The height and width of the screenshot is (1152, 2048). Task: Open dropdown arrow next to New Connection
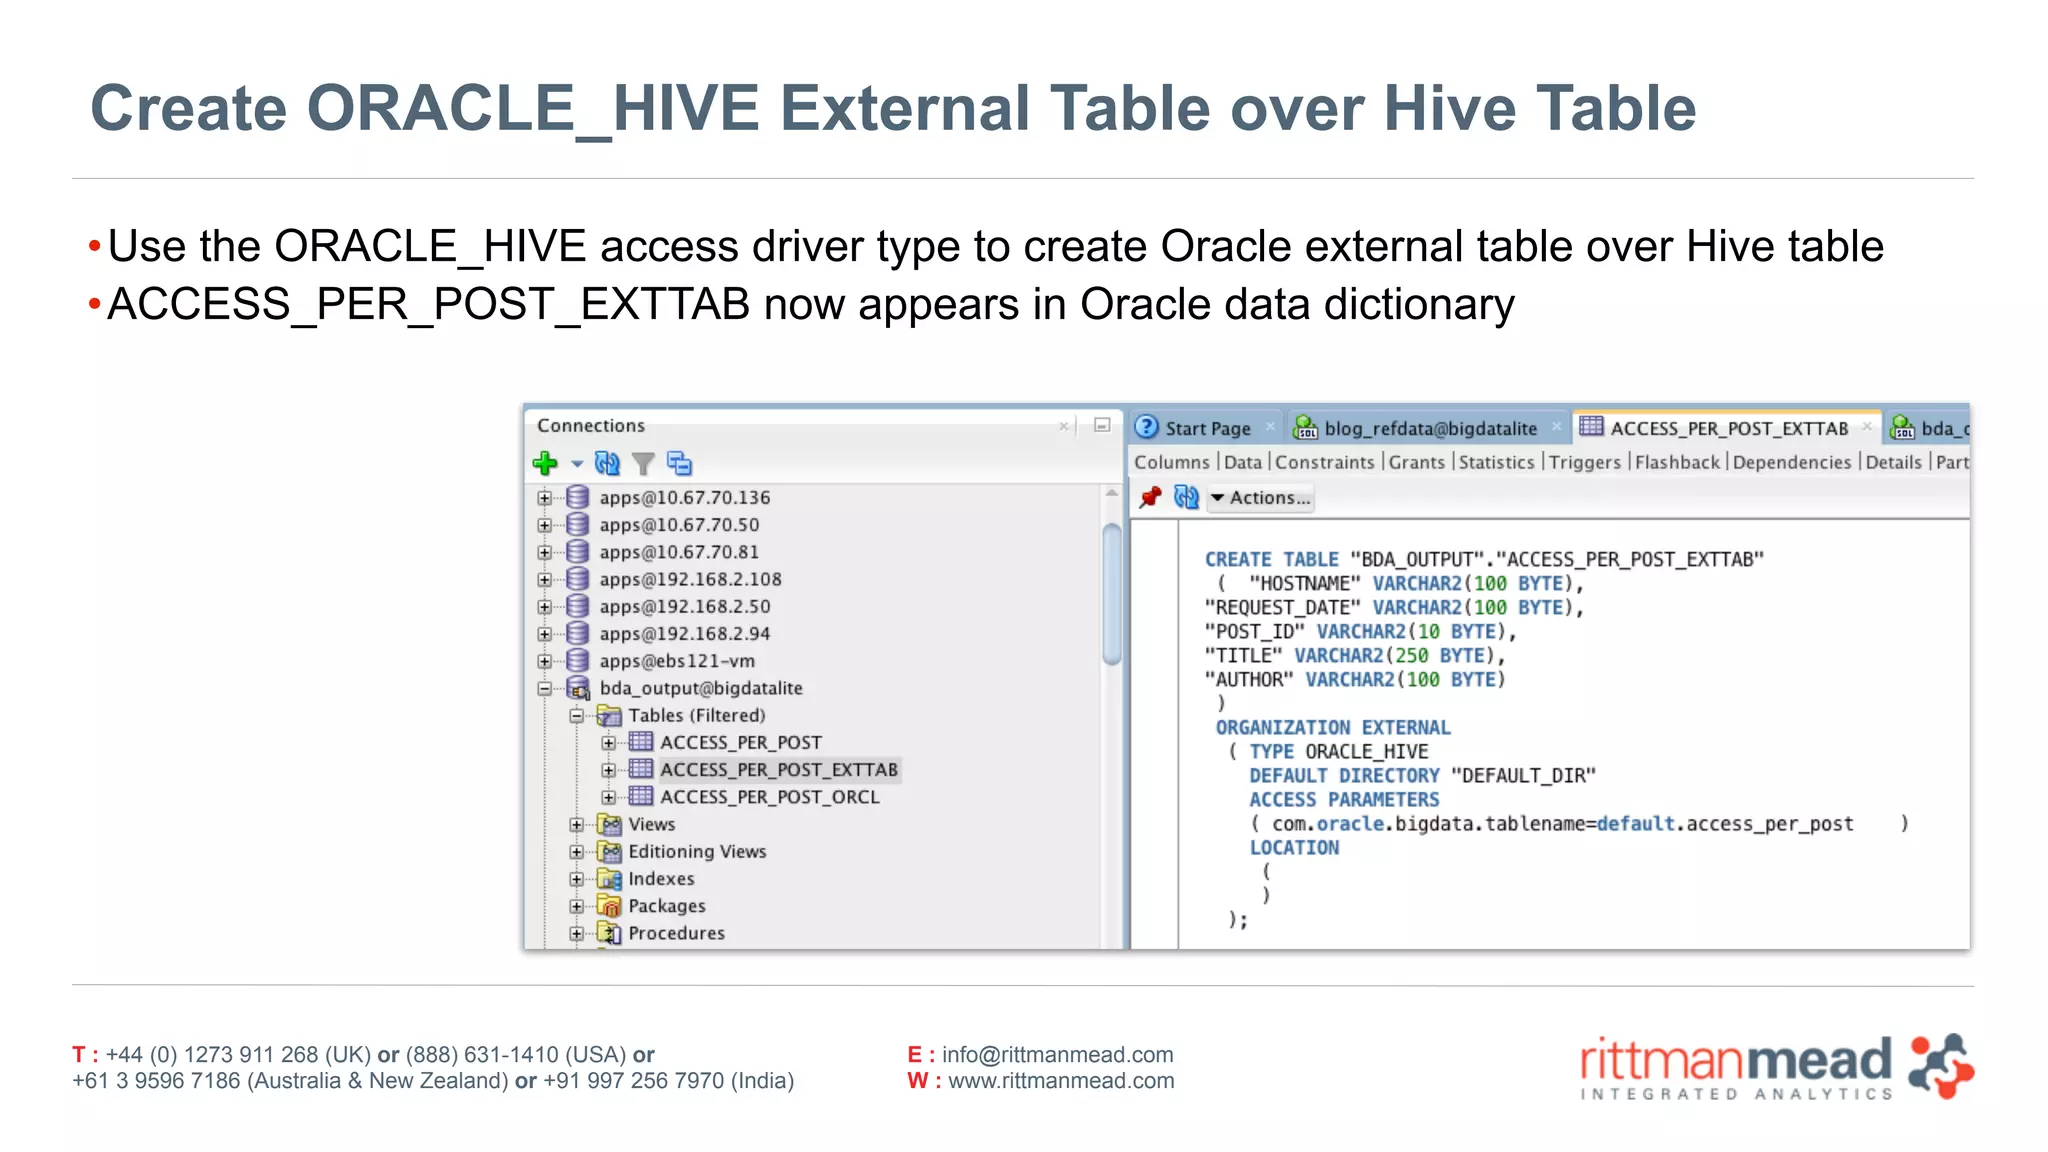[577, 464]
